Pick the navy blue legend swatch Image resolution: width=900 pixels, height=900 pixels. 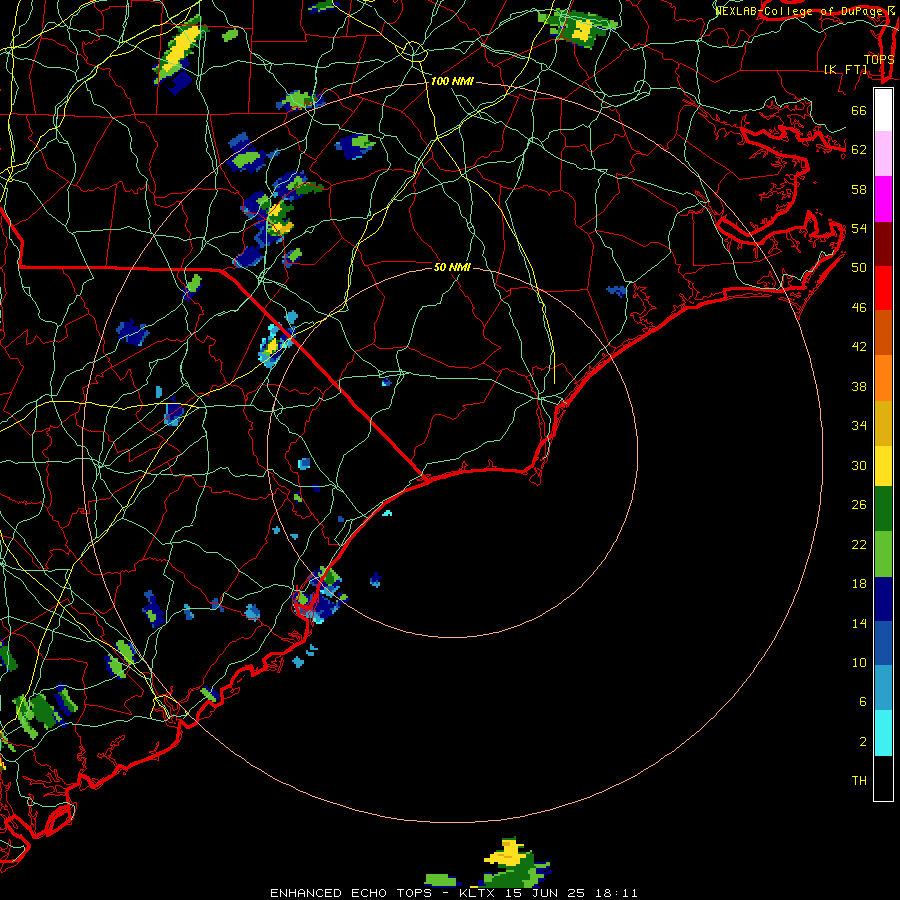click(883, 599)
